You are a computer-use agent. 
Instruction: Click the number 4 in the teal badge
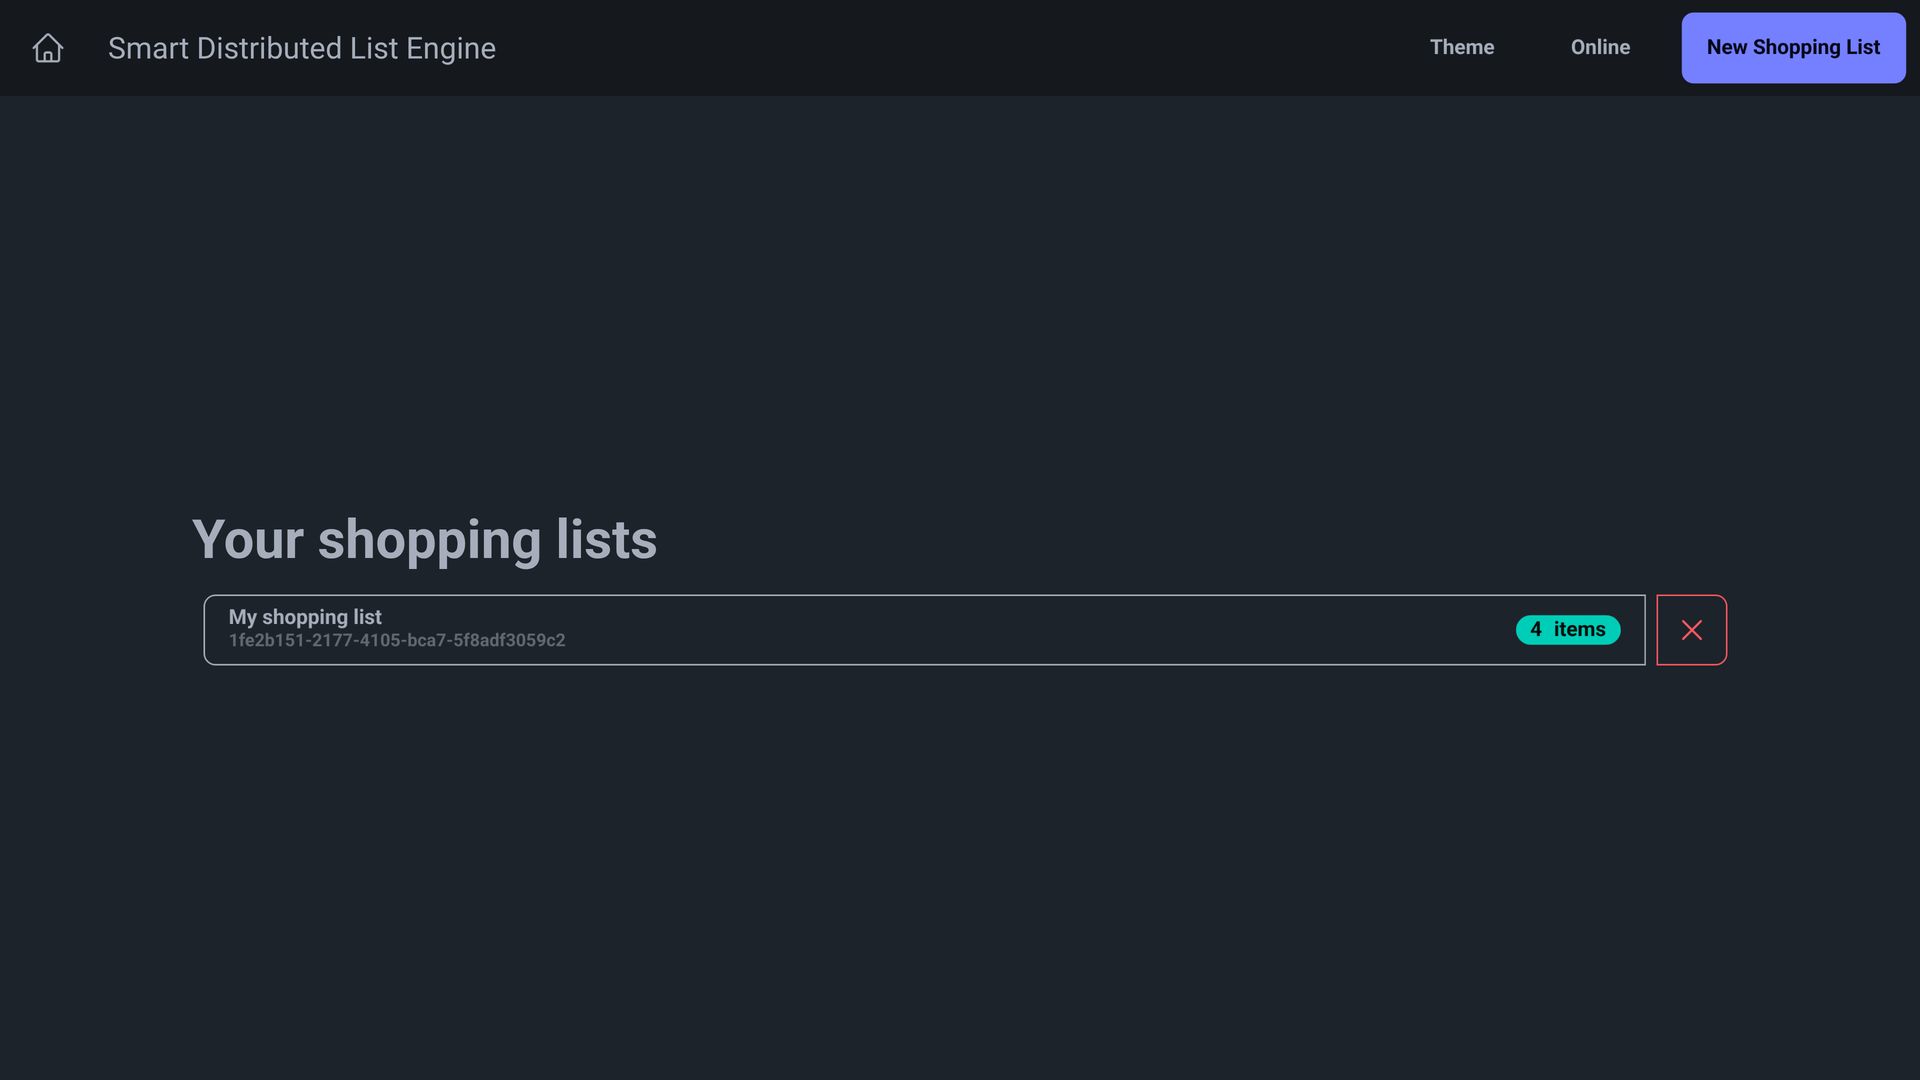pos(1535,630)
